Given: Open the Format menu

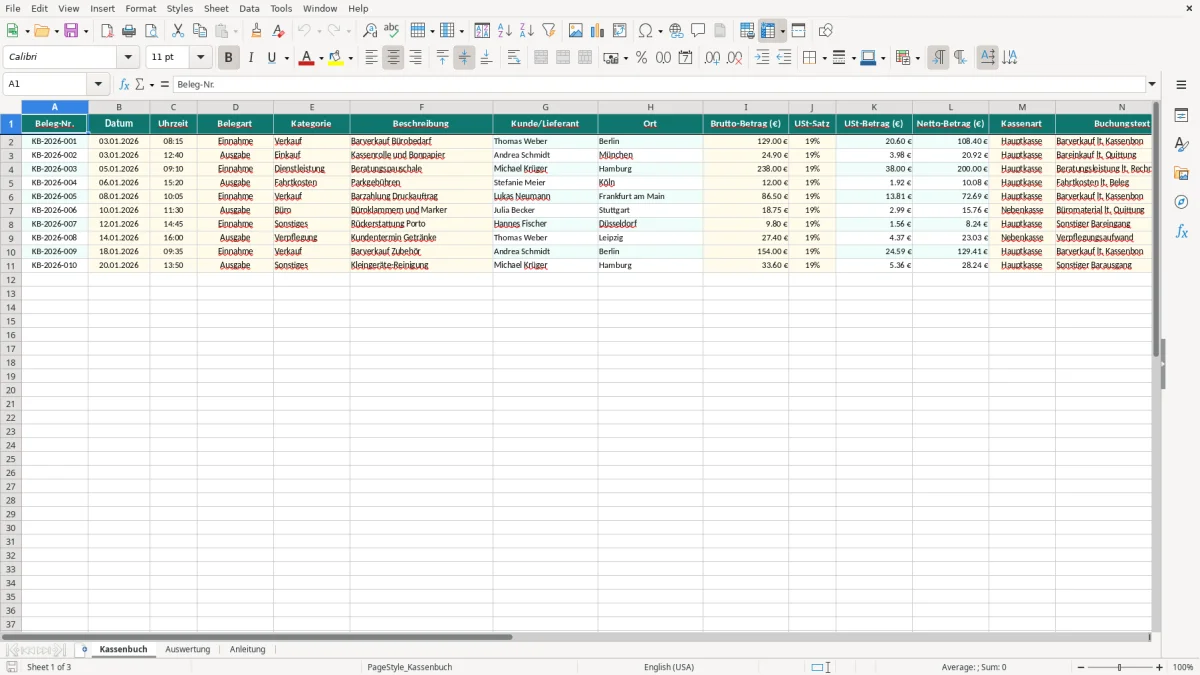Looking at the screenshot, I should coord(141,8).
